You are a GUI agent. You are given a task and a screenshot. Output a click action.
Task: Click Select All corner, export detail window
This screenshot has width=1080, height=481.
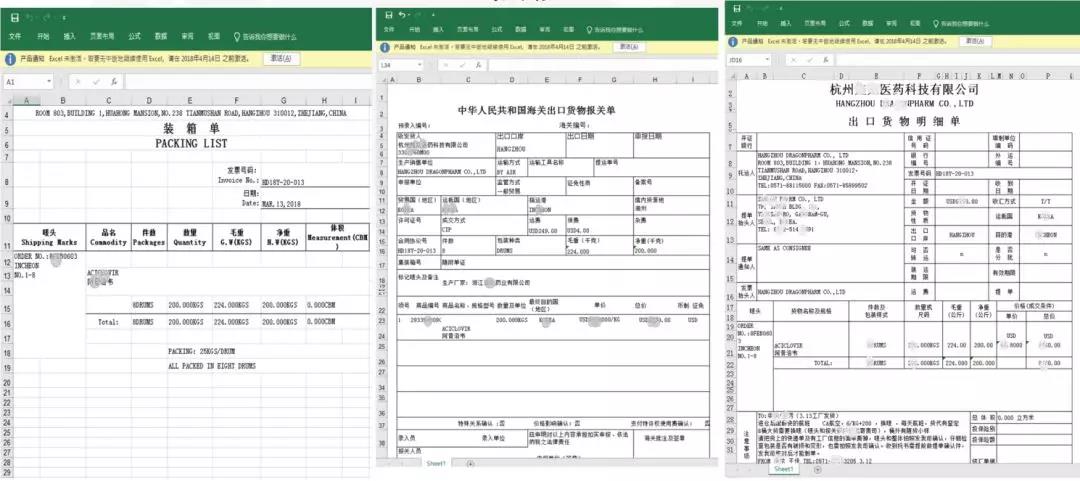[732, 76]
